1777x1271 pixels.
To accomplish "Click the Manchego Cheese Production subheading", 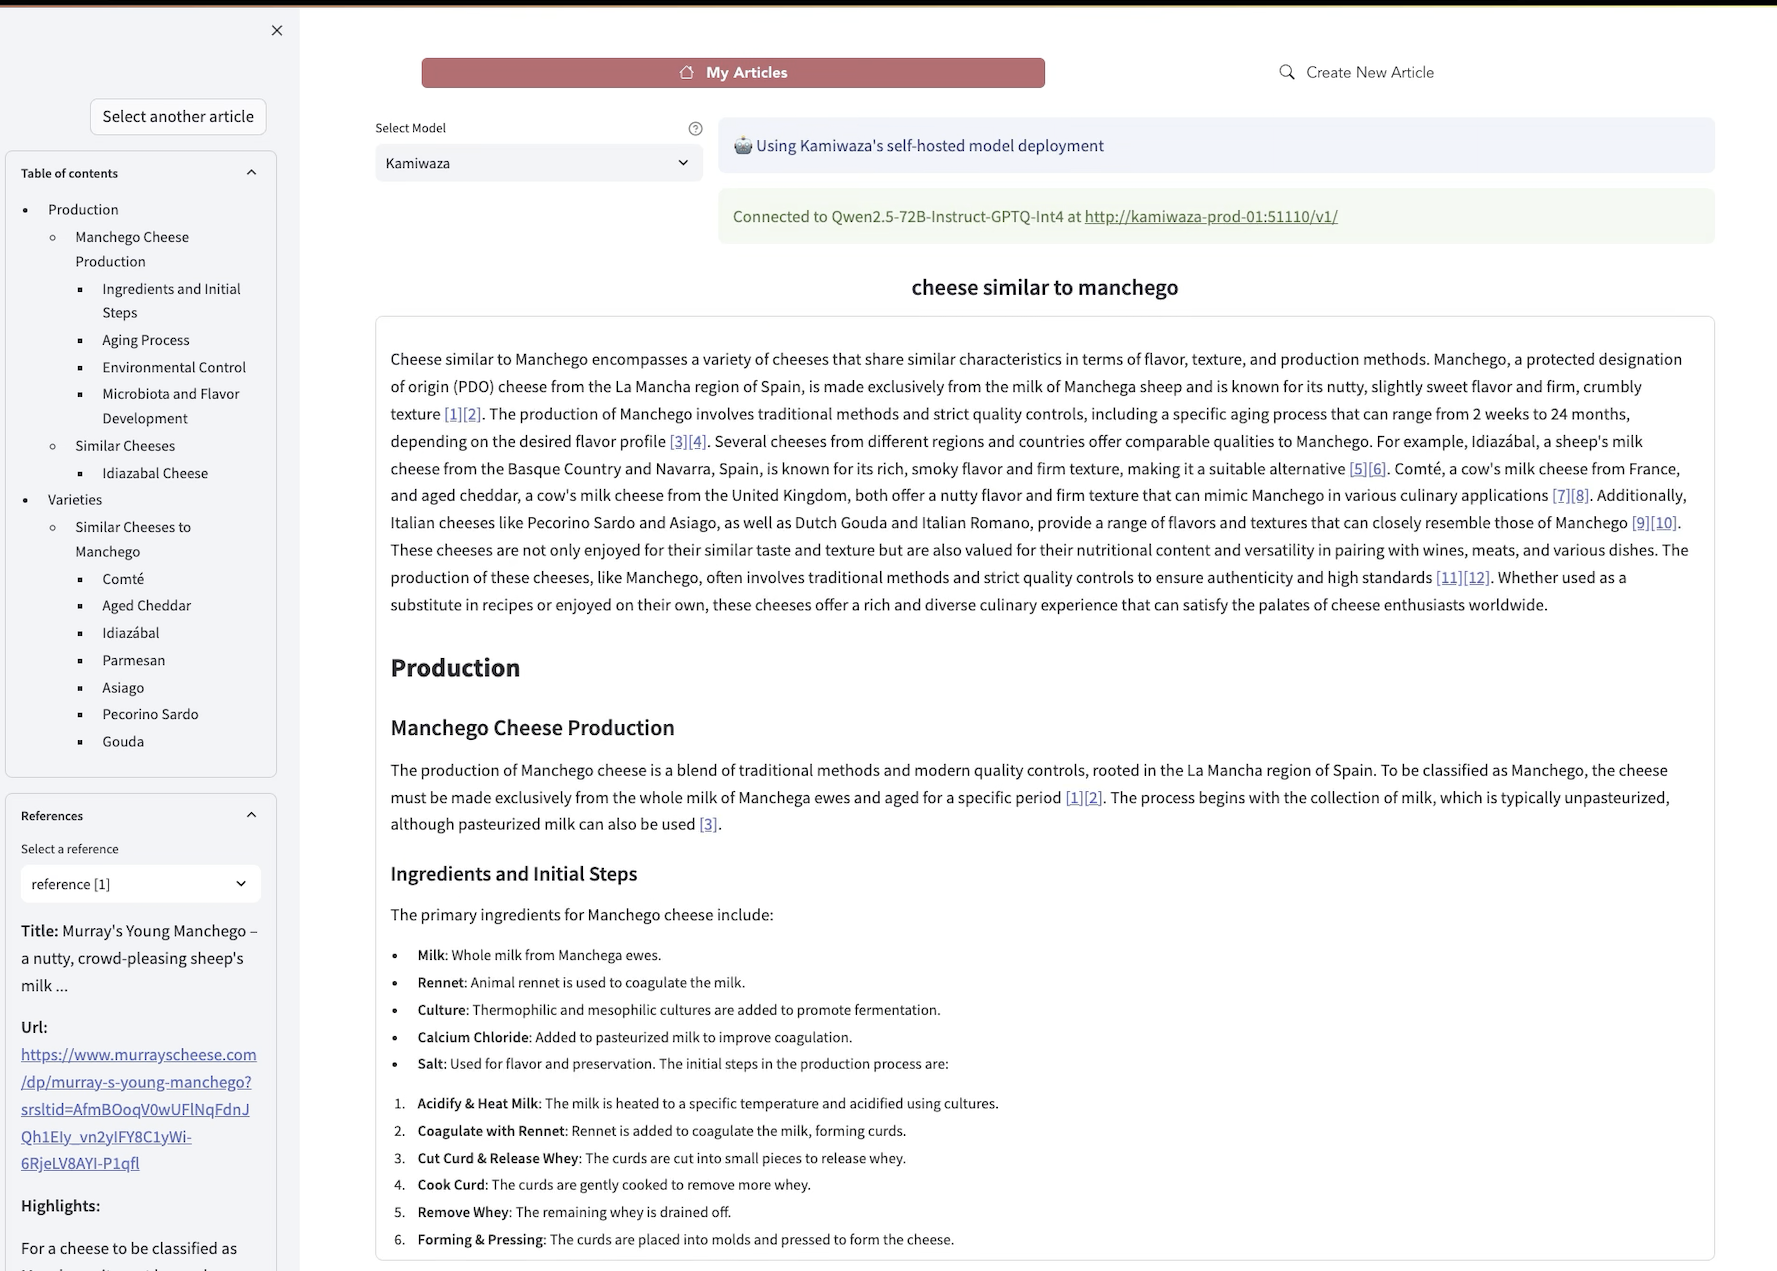I will pos(532,728).
